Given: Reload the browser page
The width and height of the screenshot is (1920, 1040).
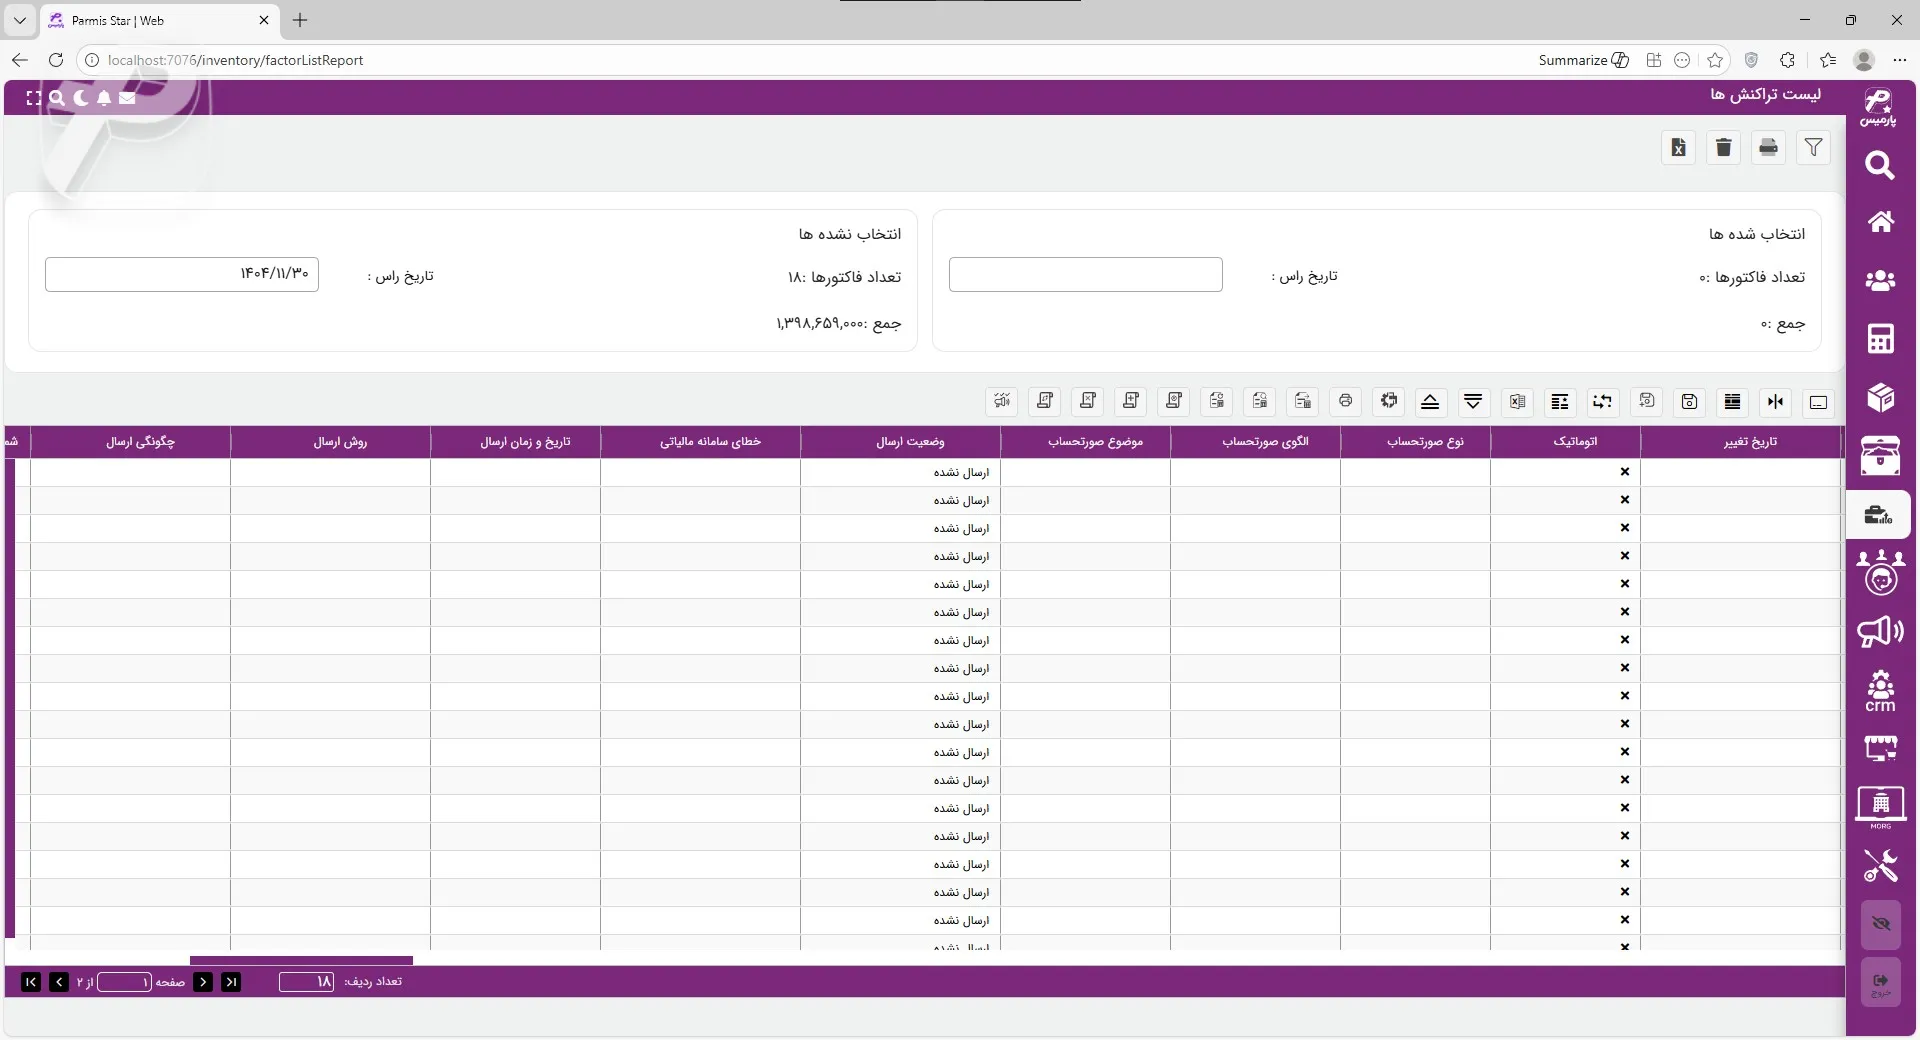Looking at the screenshot, I should [56, 60].
